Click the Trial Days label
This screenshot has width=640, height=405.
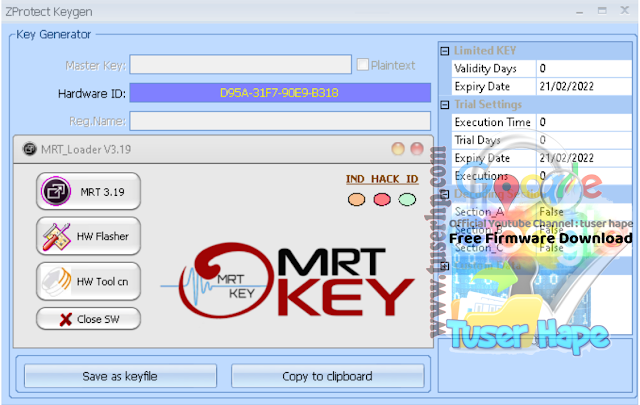tap(477, 140)
